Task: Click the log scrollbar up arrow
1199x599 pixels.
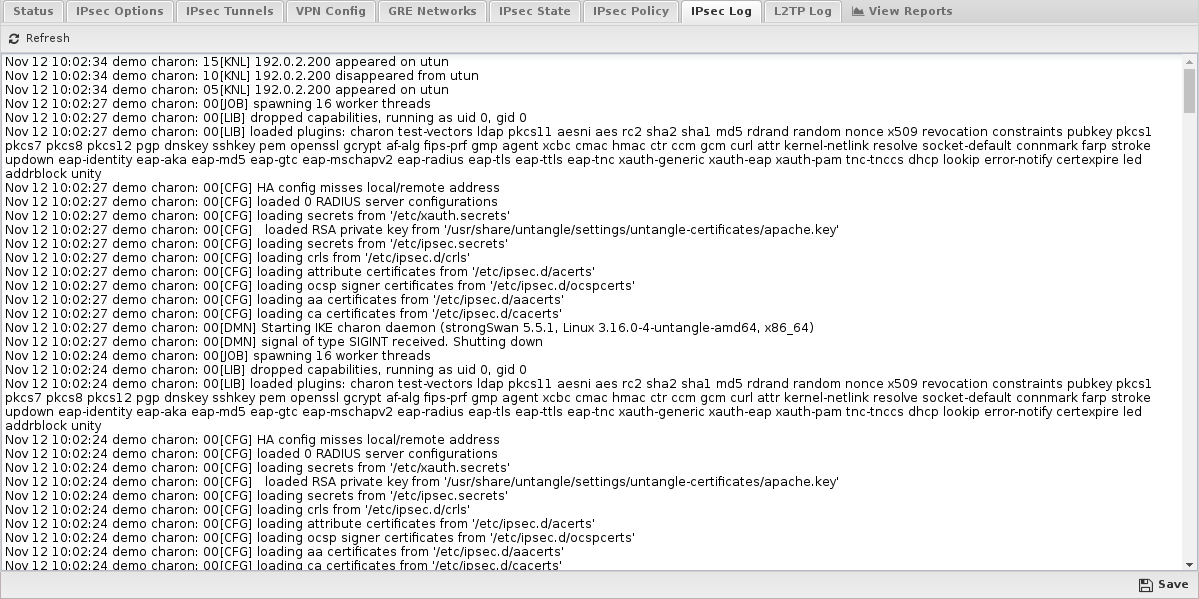Action: [x=1189, y=61]
